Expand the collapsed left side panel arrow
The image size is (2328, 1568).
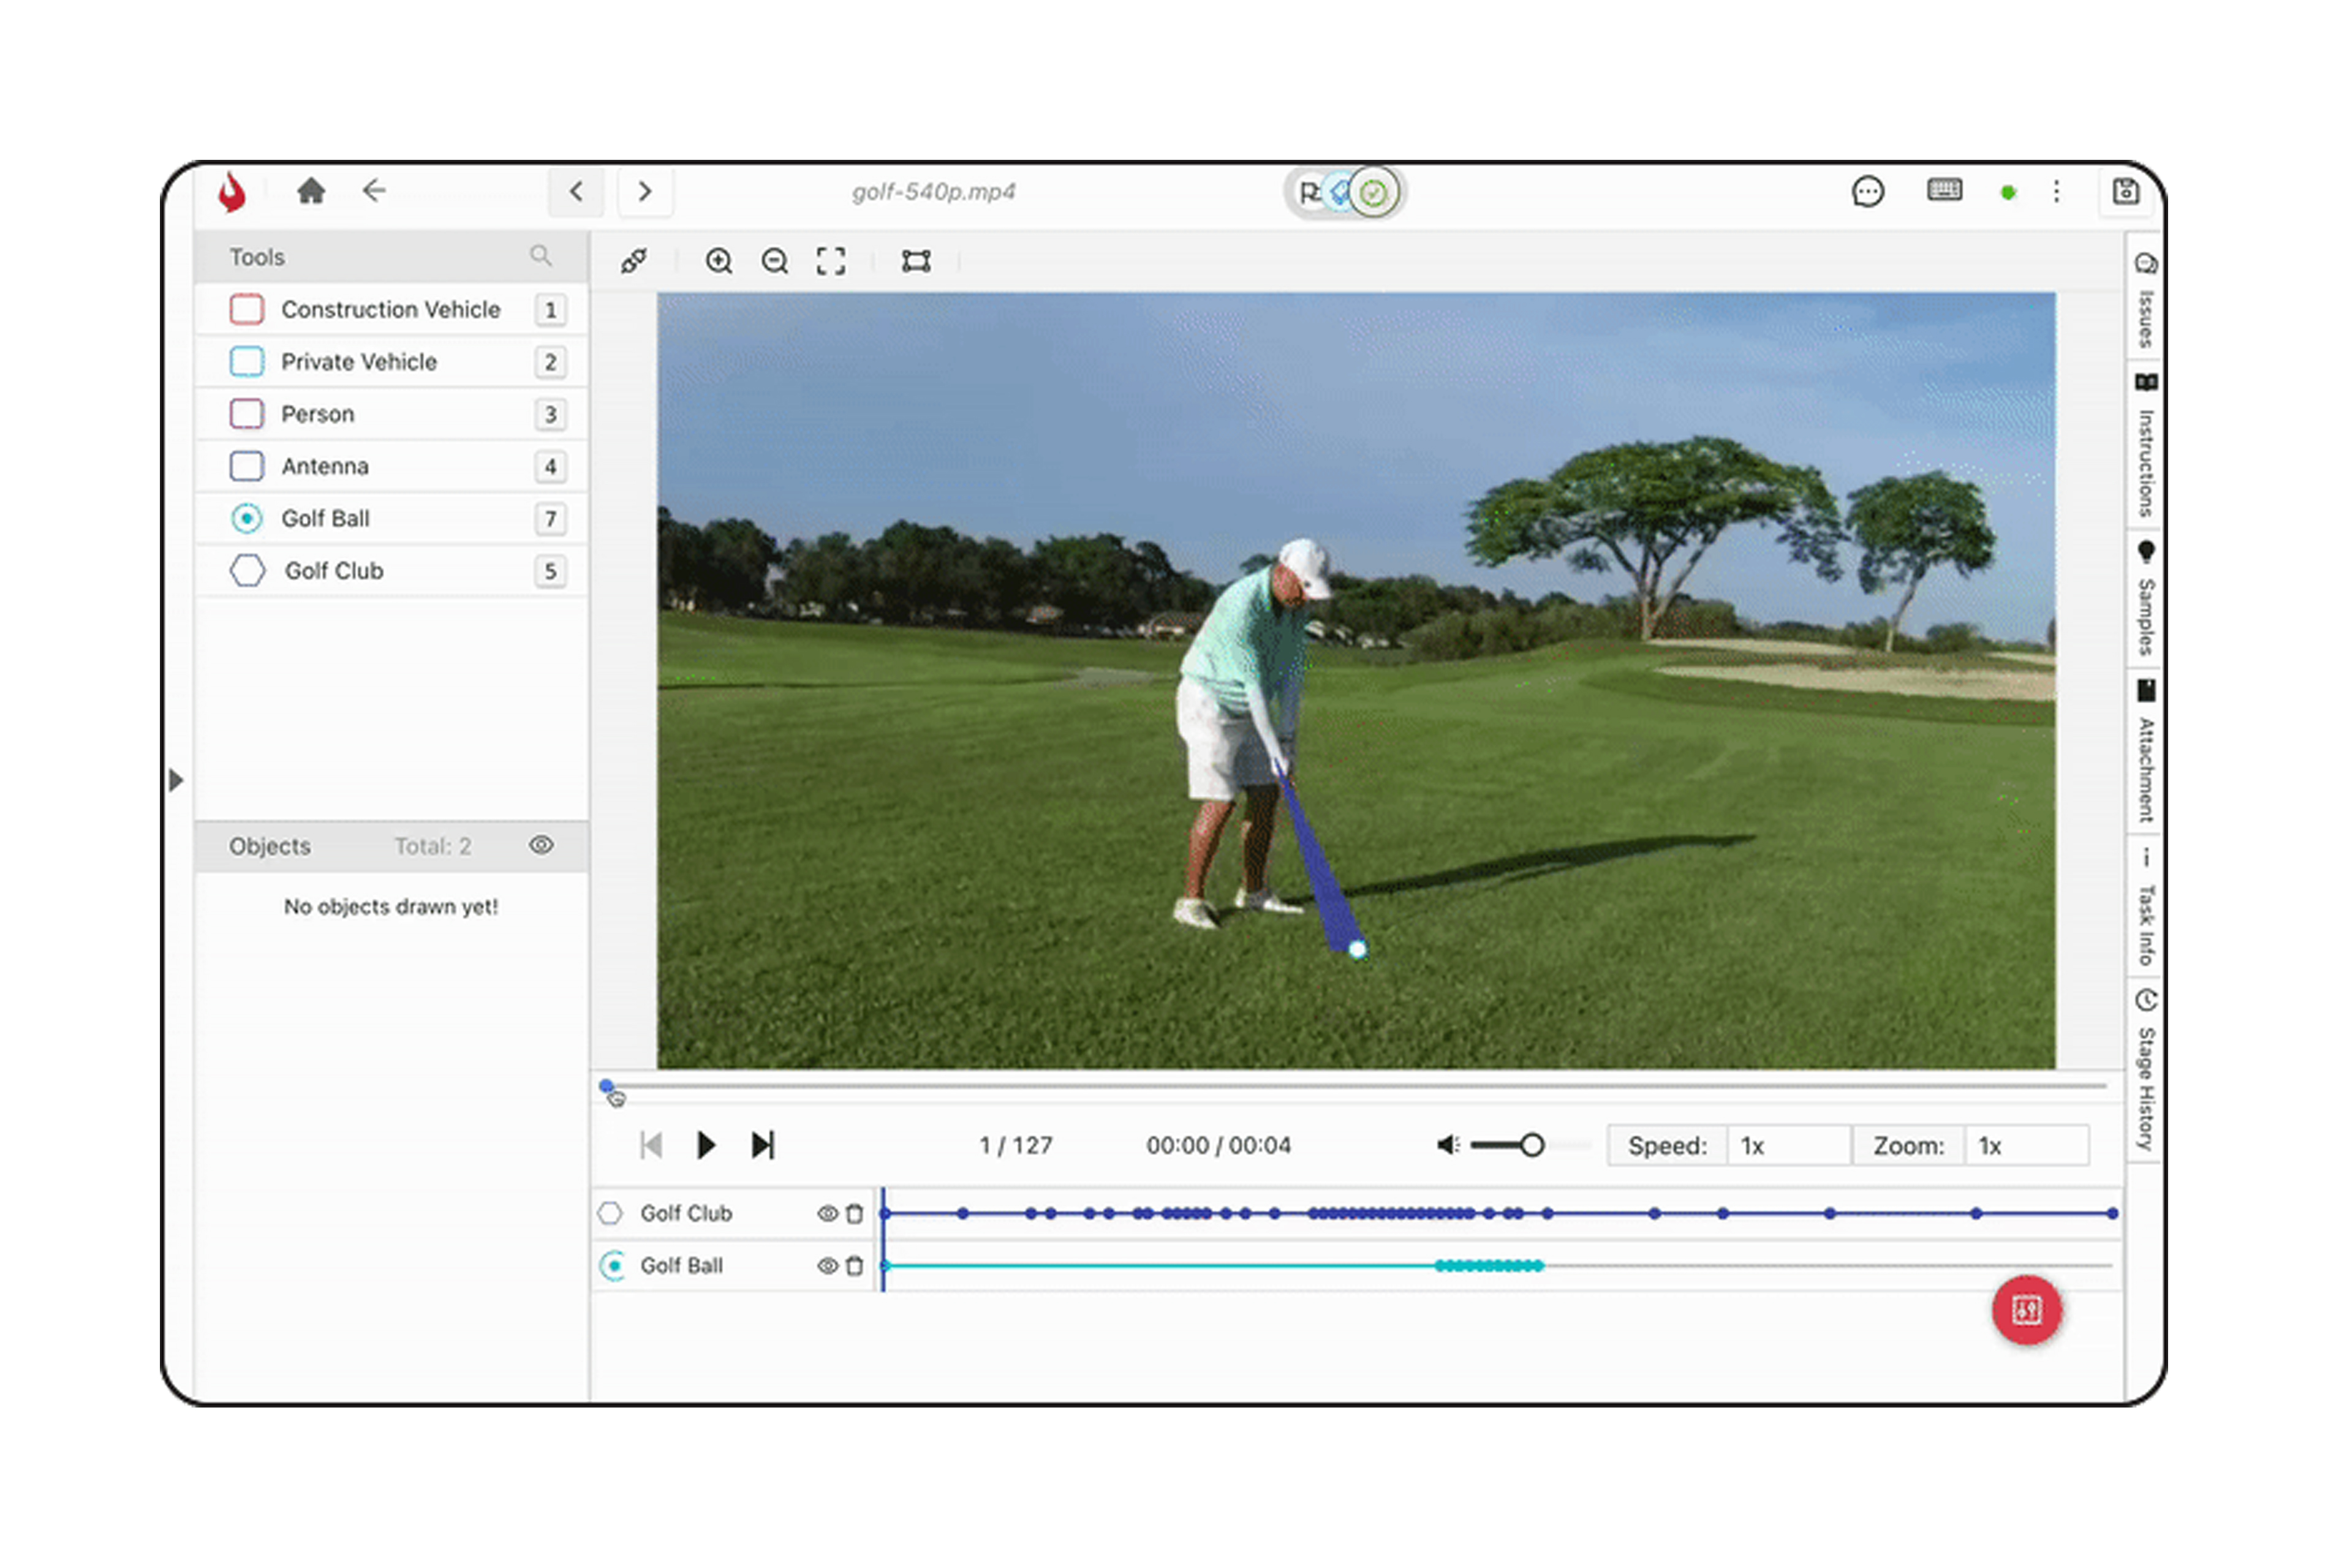coord(176,779)
